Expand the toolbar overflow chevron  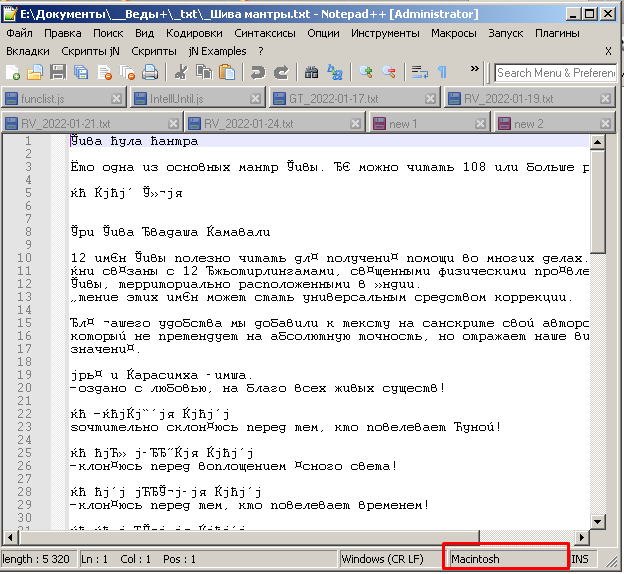(x=474, y=69)
